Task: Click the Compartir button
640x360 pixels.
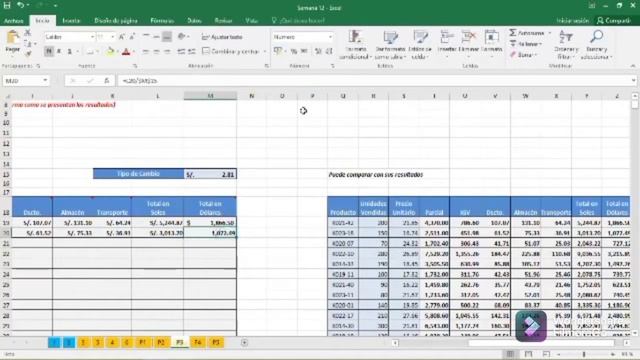Action: 614,20
